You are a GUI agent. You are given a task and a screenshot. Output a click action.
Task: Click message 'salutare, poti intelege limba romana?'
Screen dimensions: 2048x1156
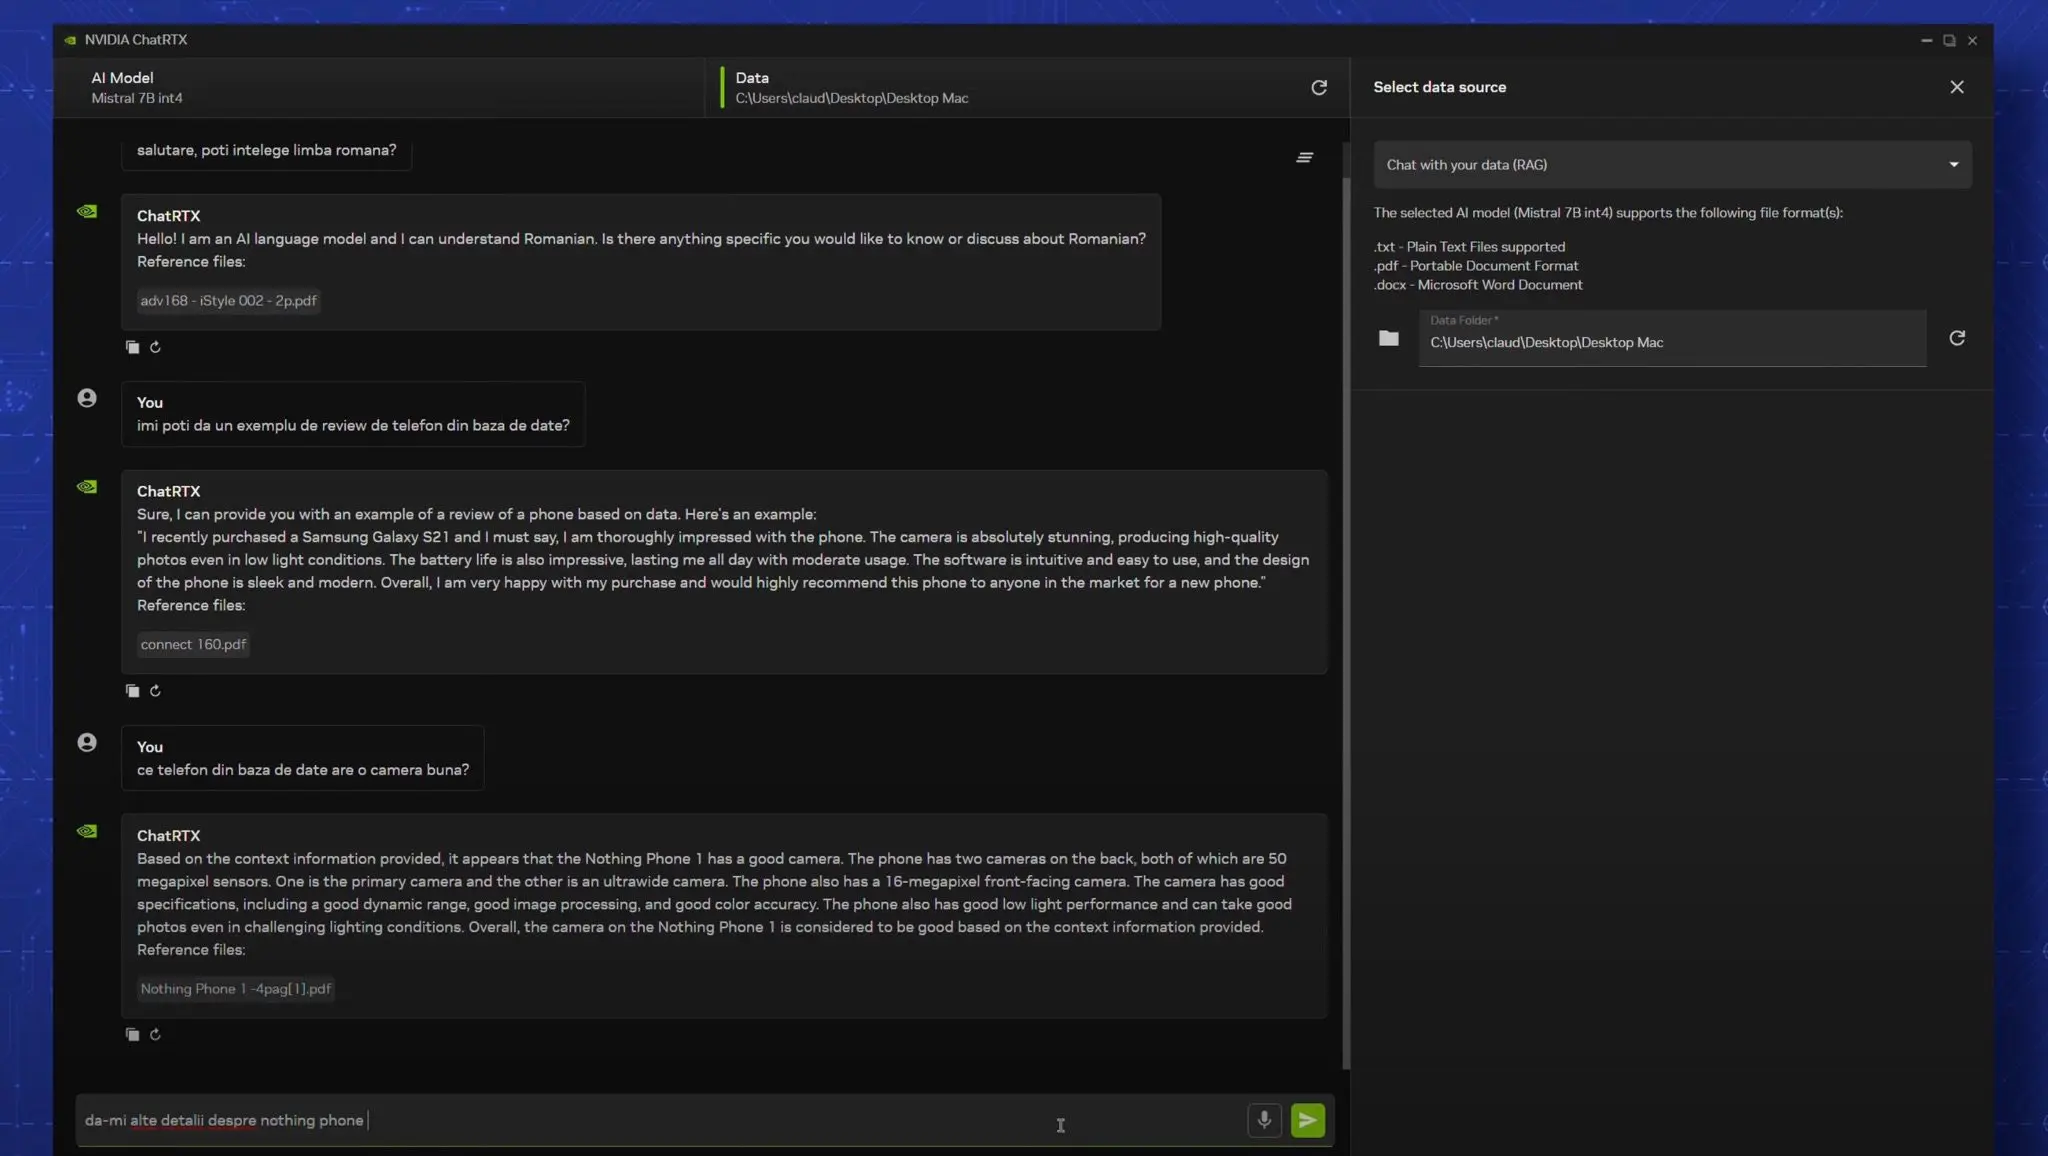point(266,150)
